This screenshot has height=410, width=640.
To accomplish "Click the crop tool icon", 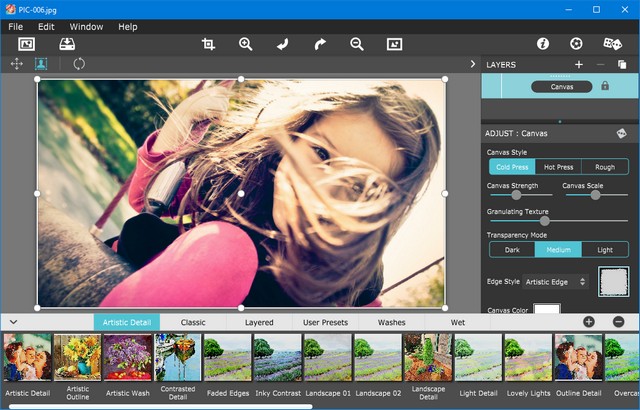I will pos(208,44).
